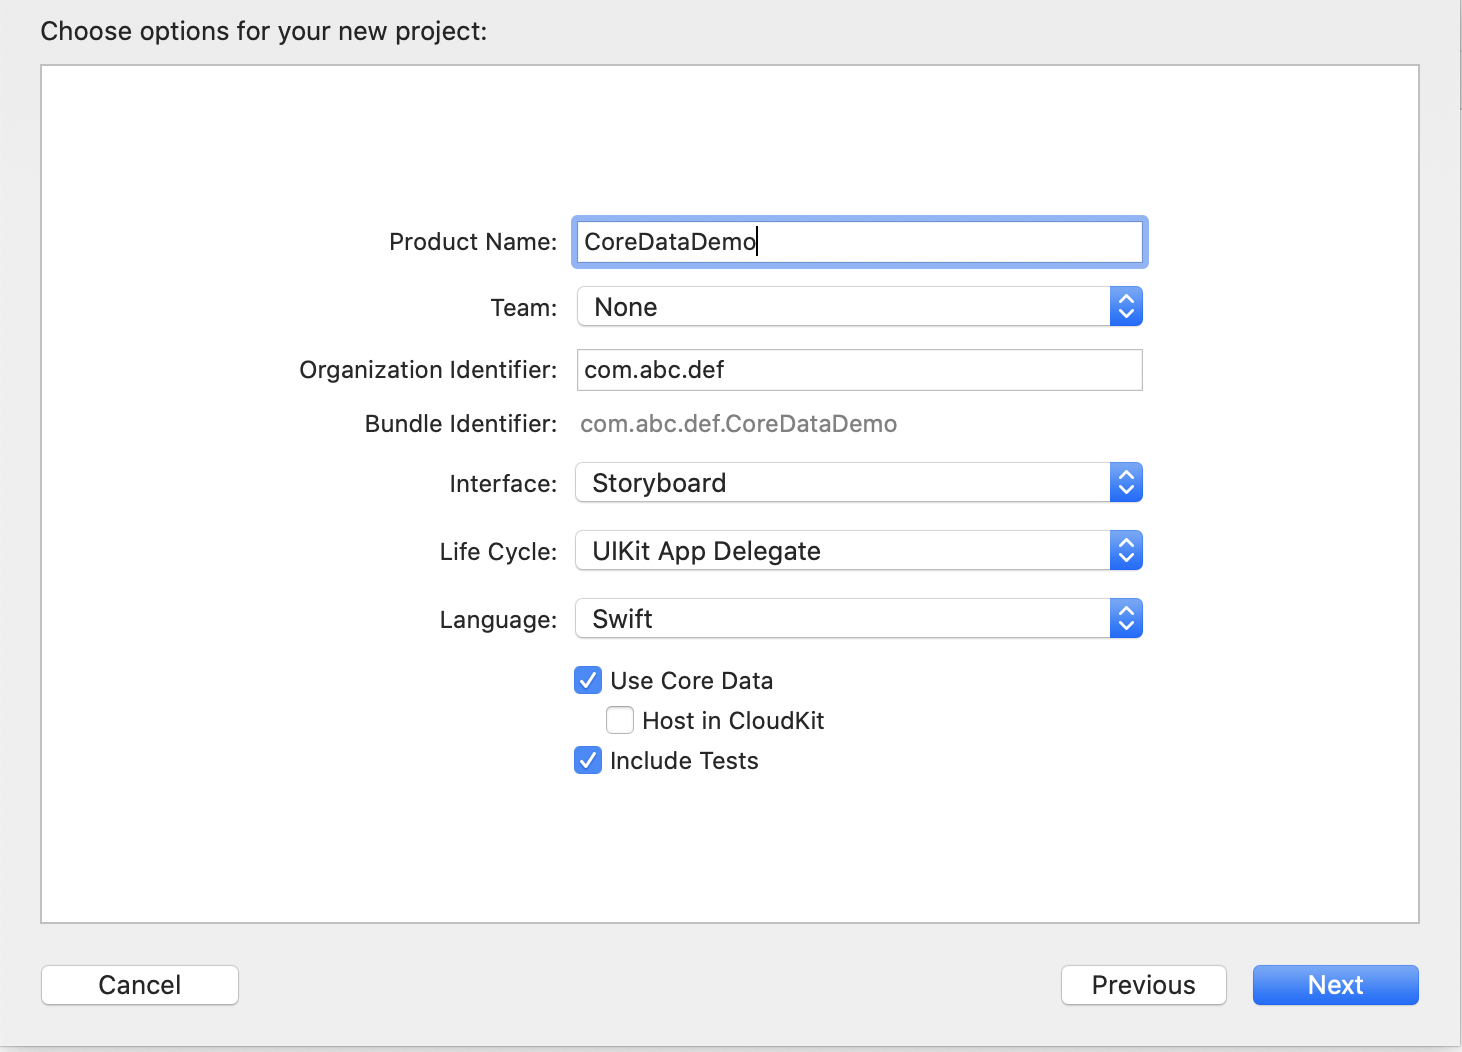Open the Interface dropdown showing Storyboard
The height and width of the screenshot is (1052, 1462).
[842, 483]
